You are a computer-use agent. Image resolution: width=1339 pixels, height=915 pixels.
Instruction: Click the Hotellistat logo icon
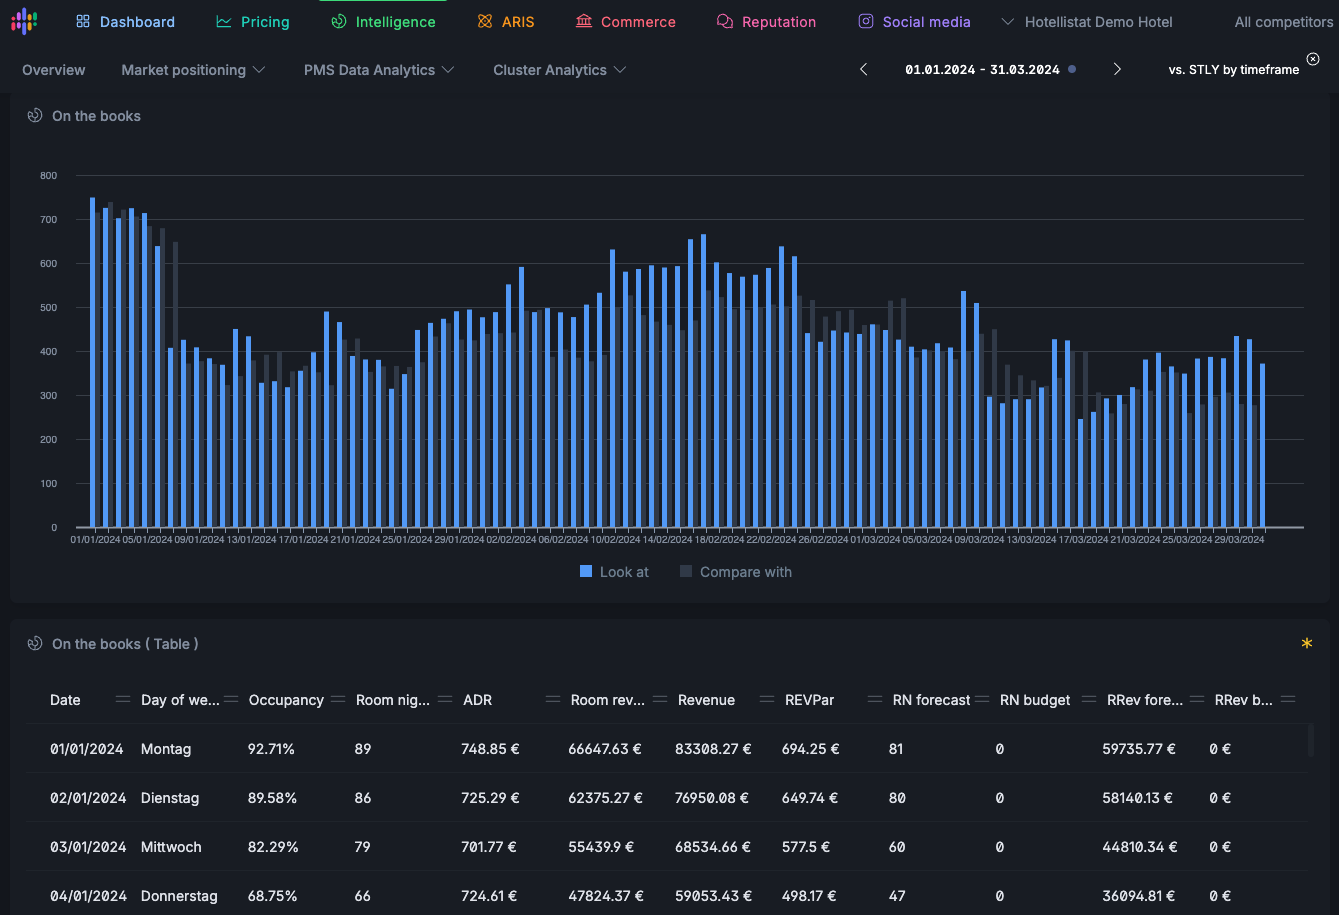(x=24, y=21)
